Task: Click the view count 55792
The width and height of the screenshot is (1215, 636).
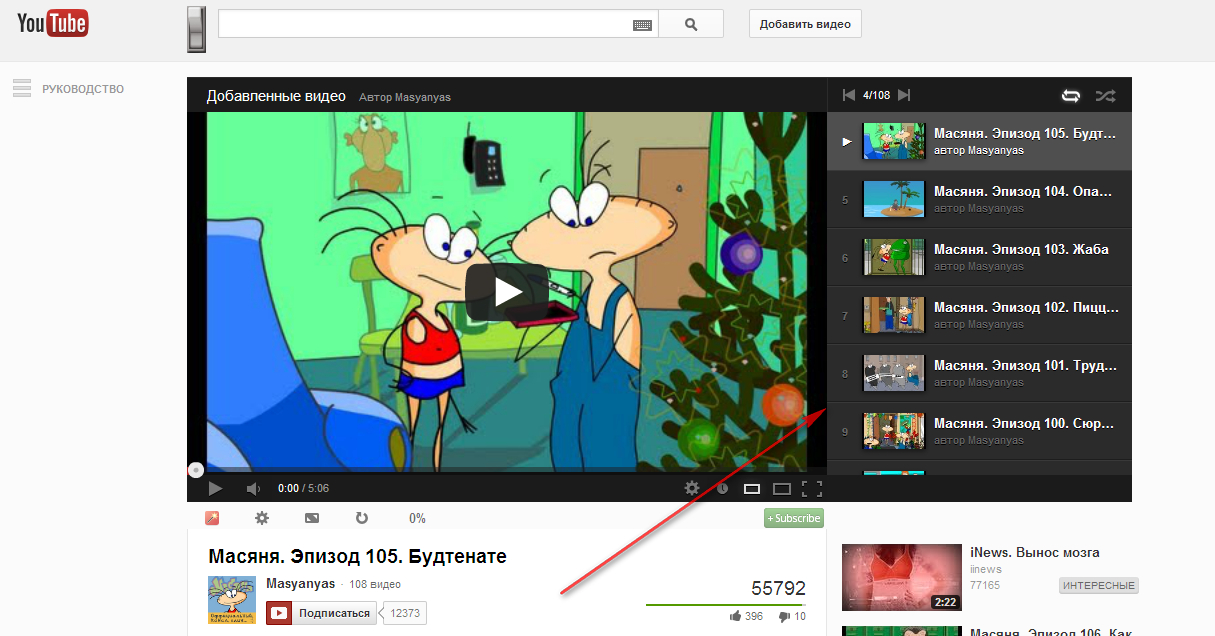Action: click(x=778, y=588)
